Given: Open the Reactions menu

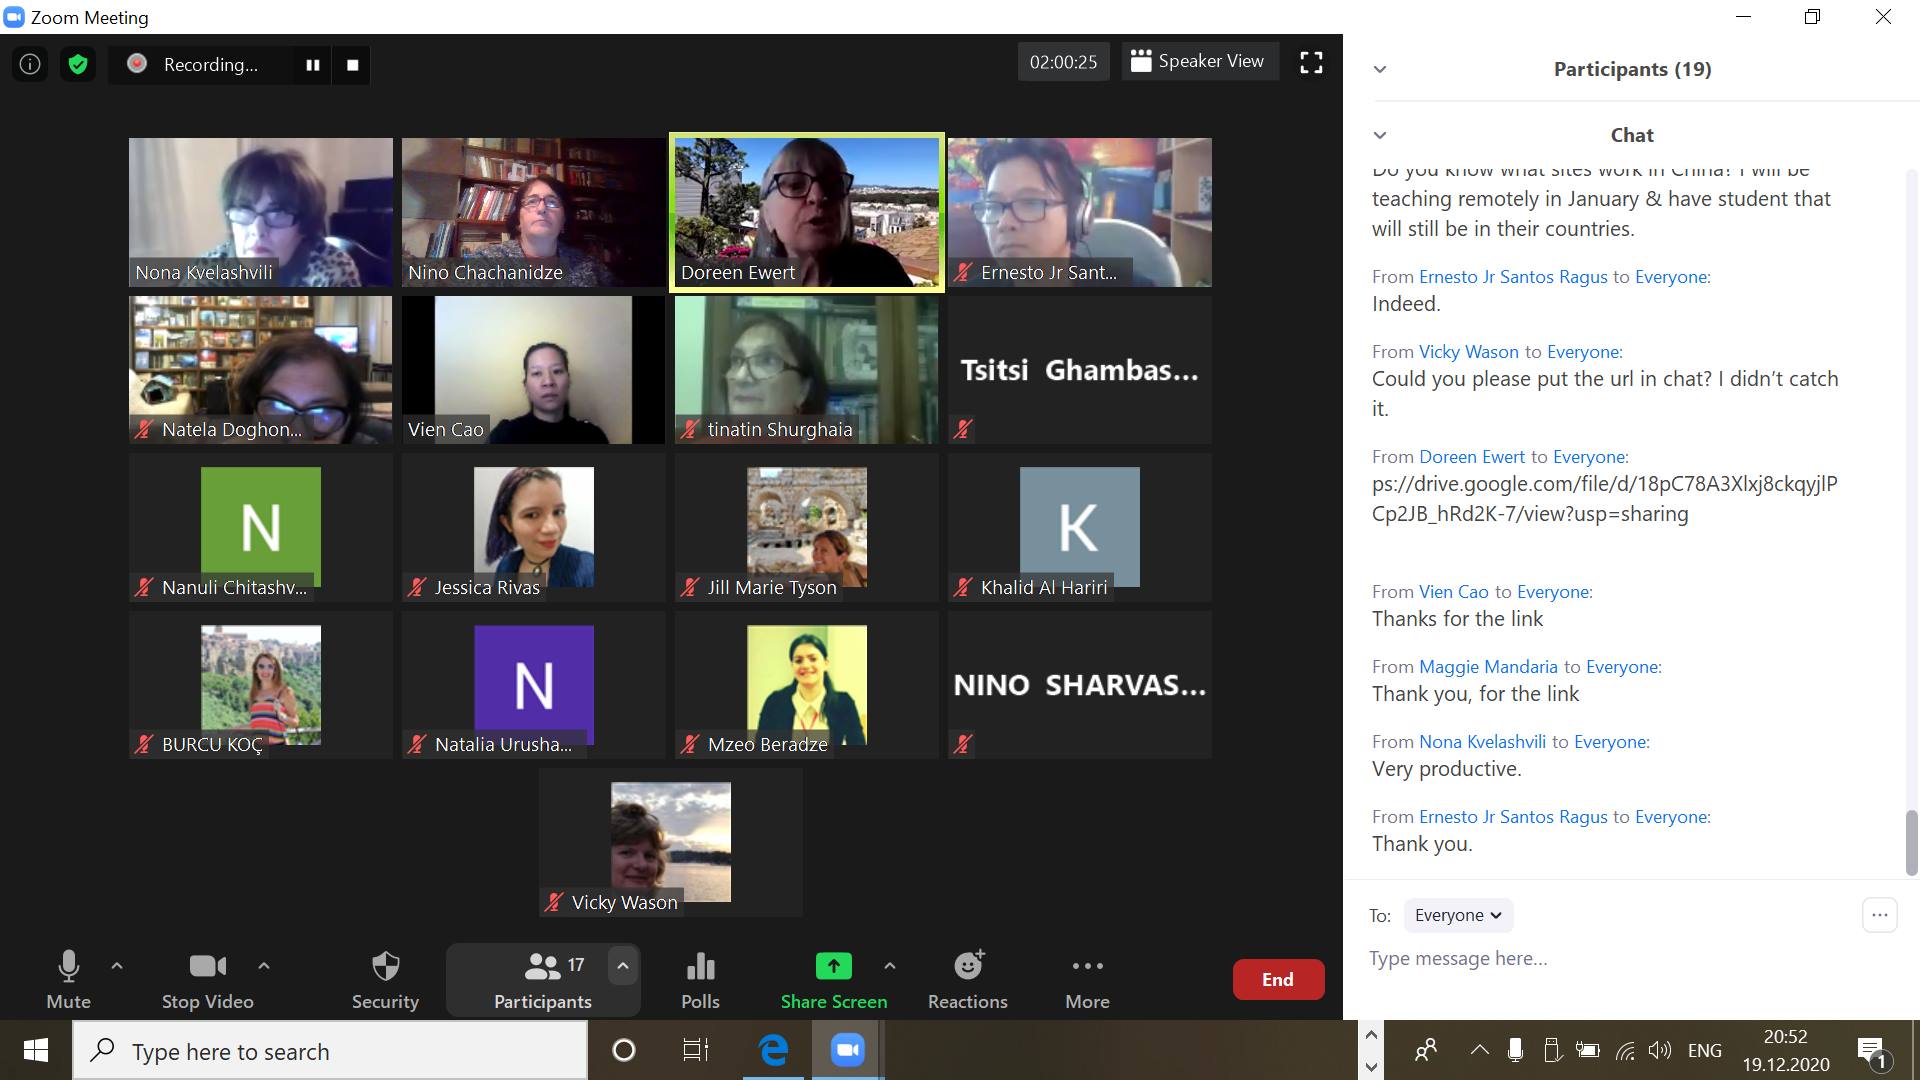Looking at the screenshot, I should pyautogui.click(x=967, y=980).
